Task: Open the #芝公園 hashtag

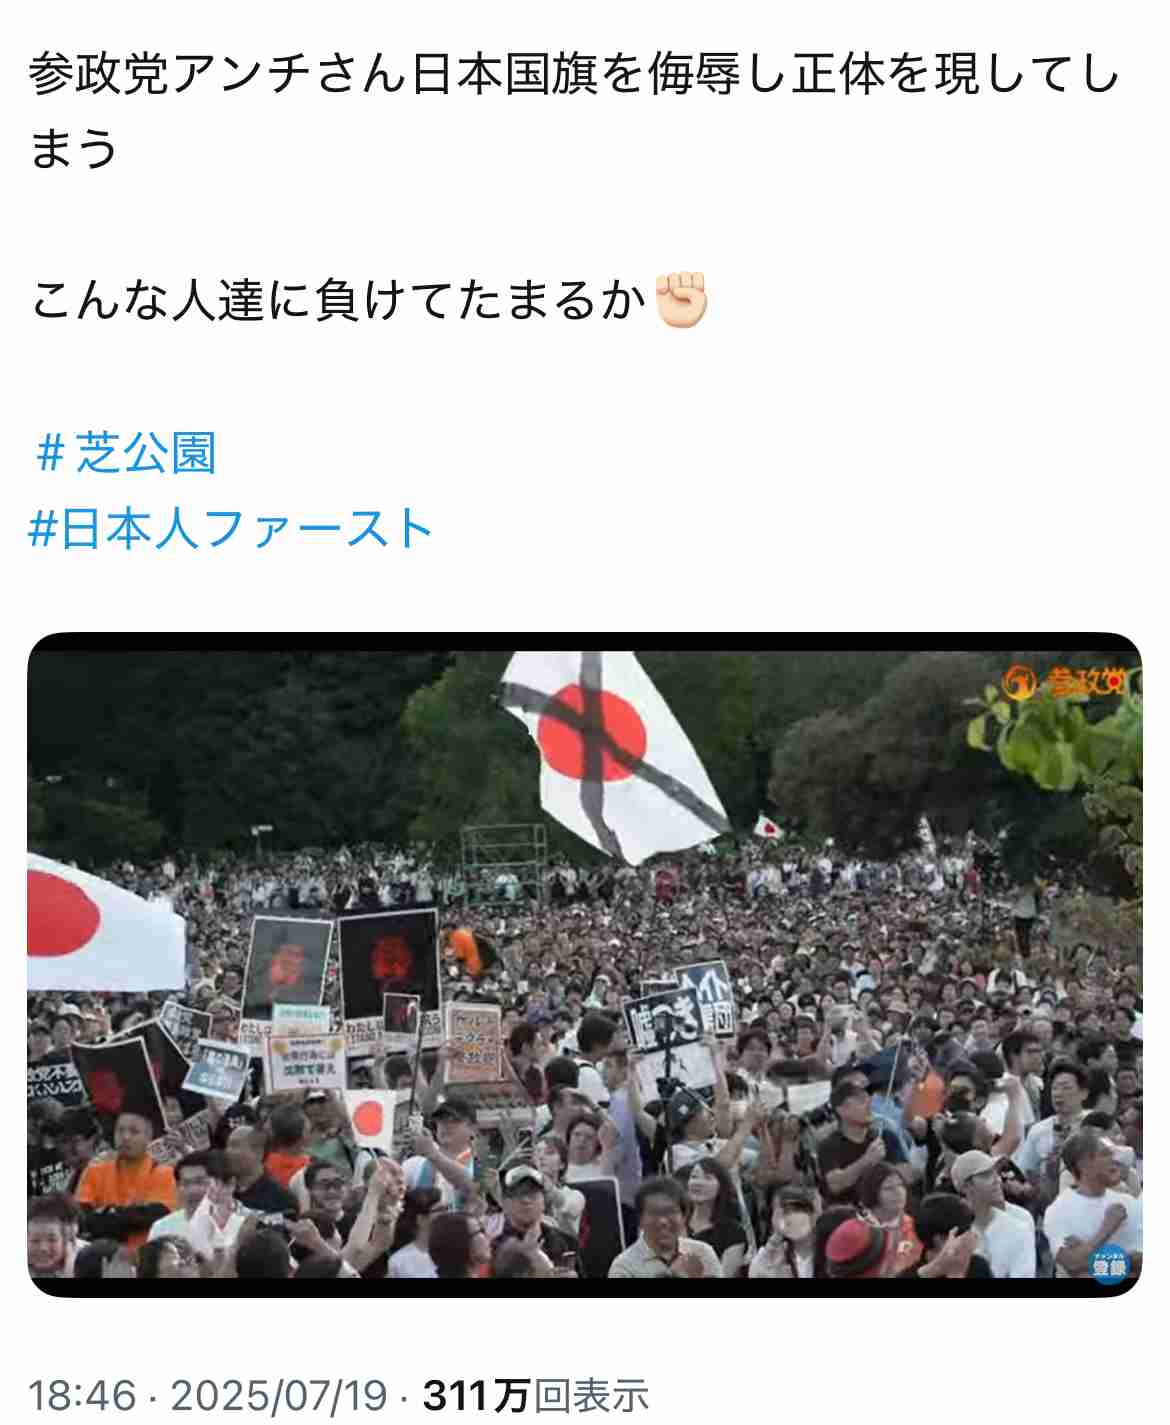Action: 126,453
